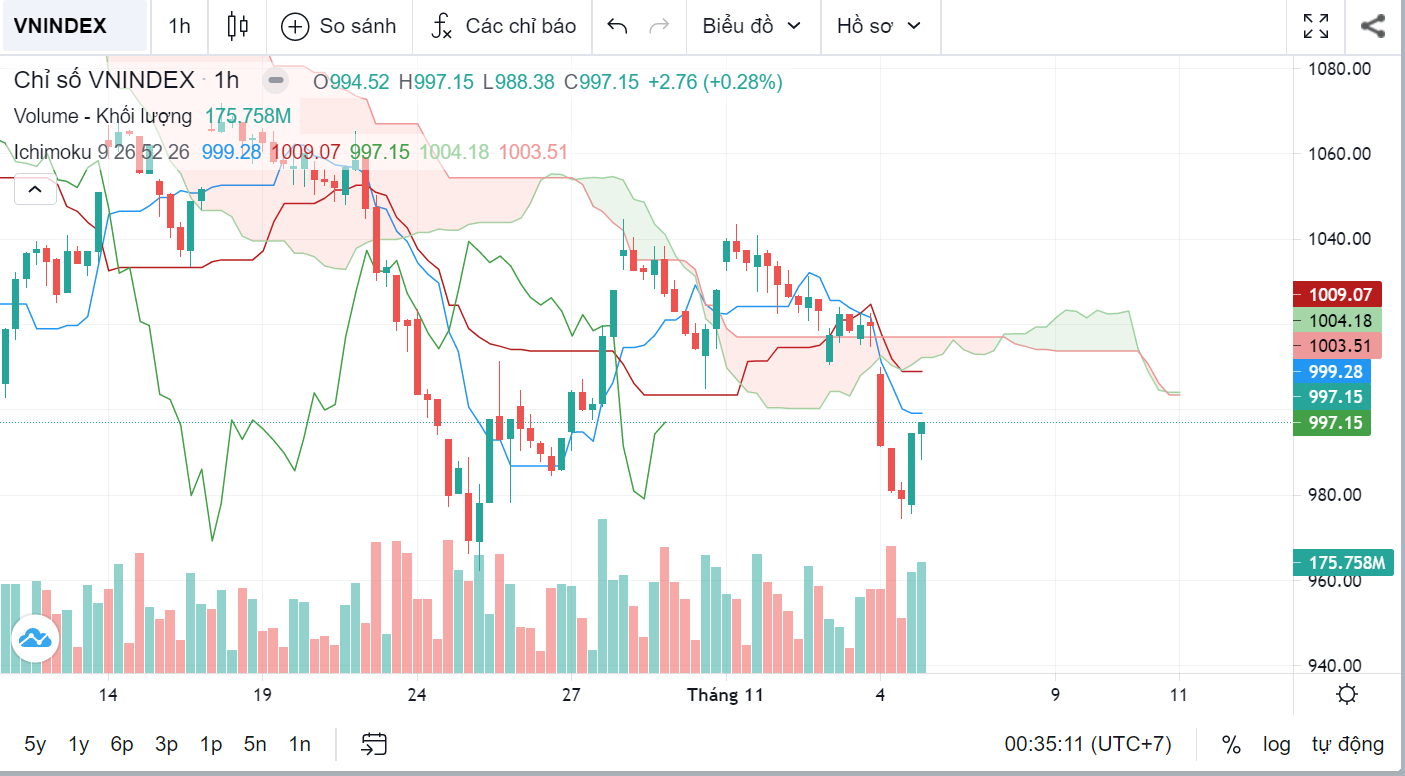Click the Tháng 11 date axis label

tap(725, 695)
